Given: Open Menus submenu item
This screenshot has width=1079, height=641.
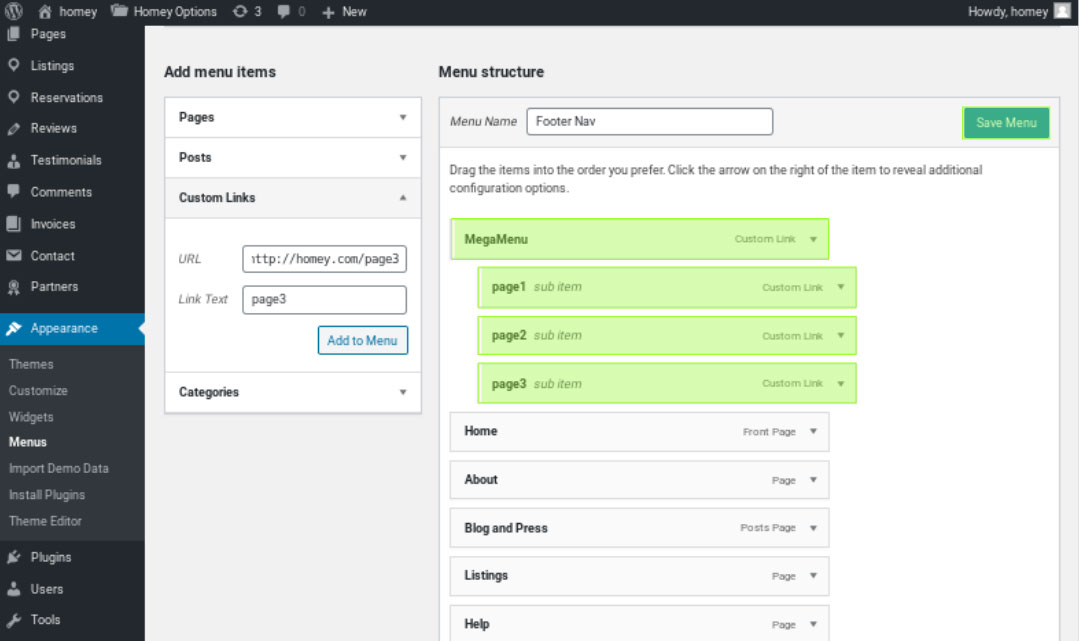Looking at the screenshot, I should point(28,442).
